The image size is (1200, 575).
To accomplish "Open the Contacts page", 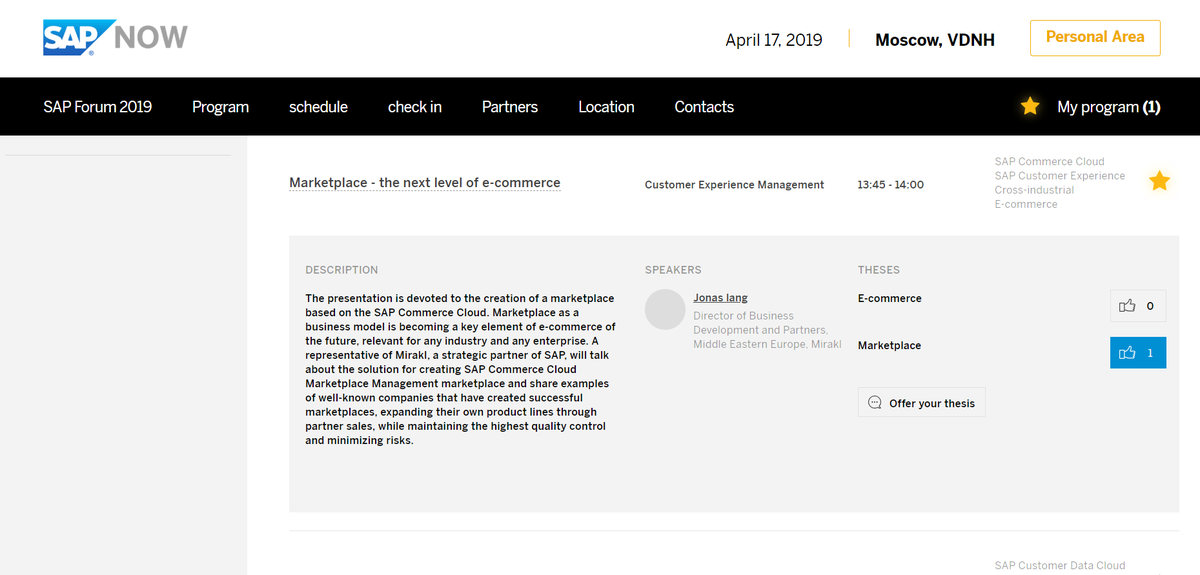I will click(x=704, y=107).
